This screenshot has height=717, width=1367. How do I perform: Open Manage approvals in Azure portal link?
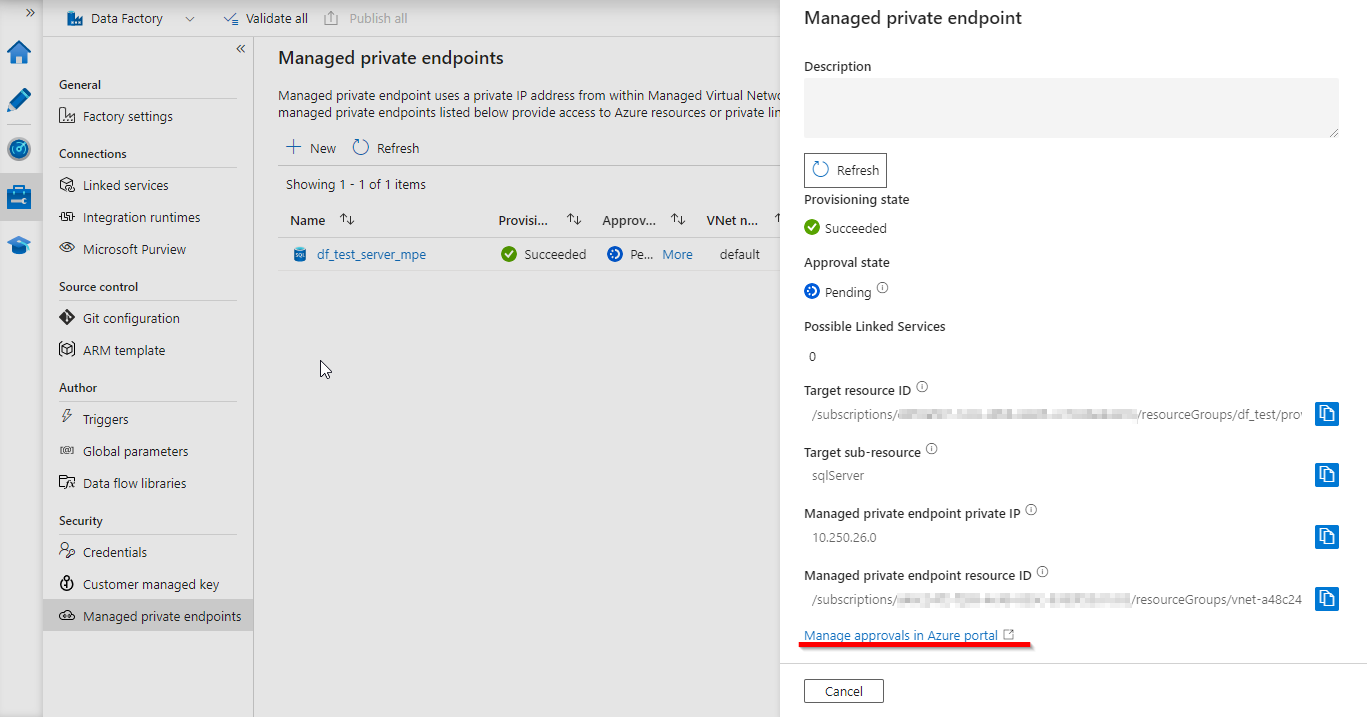tap(908, 635)
